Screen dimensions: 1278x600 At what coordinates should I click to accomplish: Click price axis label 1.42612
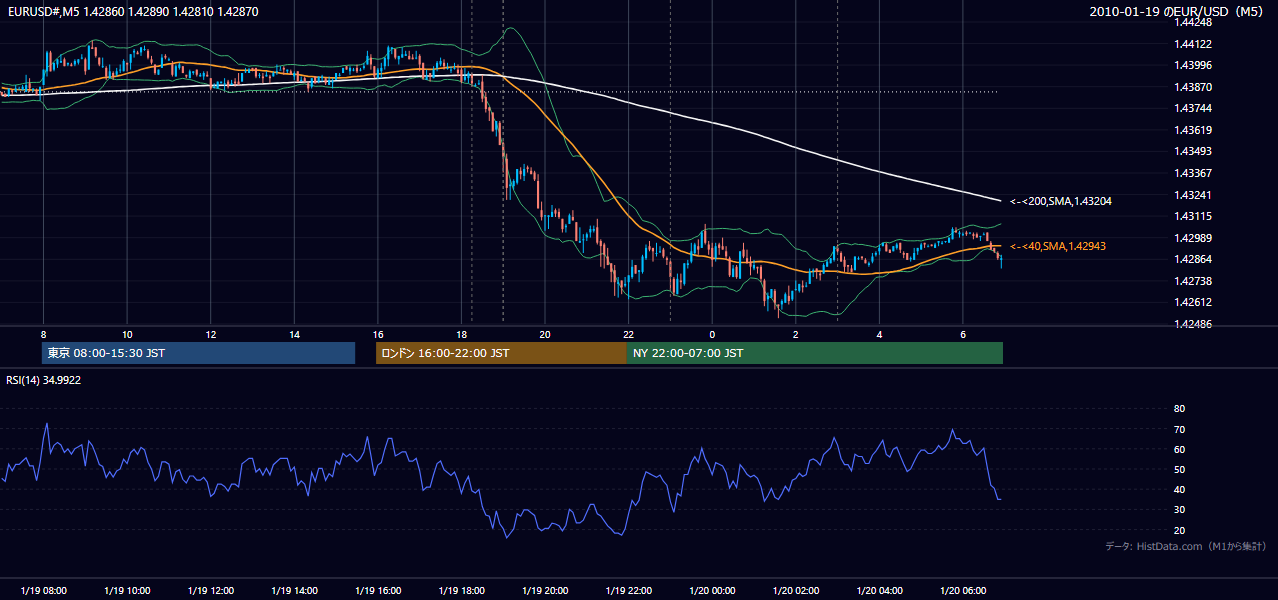point(1194,302)
